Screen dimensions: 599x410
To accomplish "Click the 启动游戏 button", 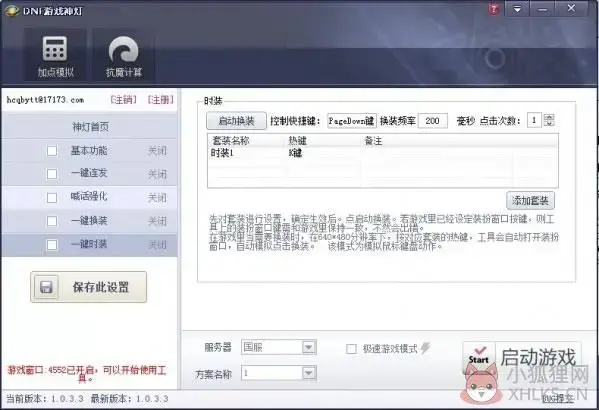I will 521,358.
